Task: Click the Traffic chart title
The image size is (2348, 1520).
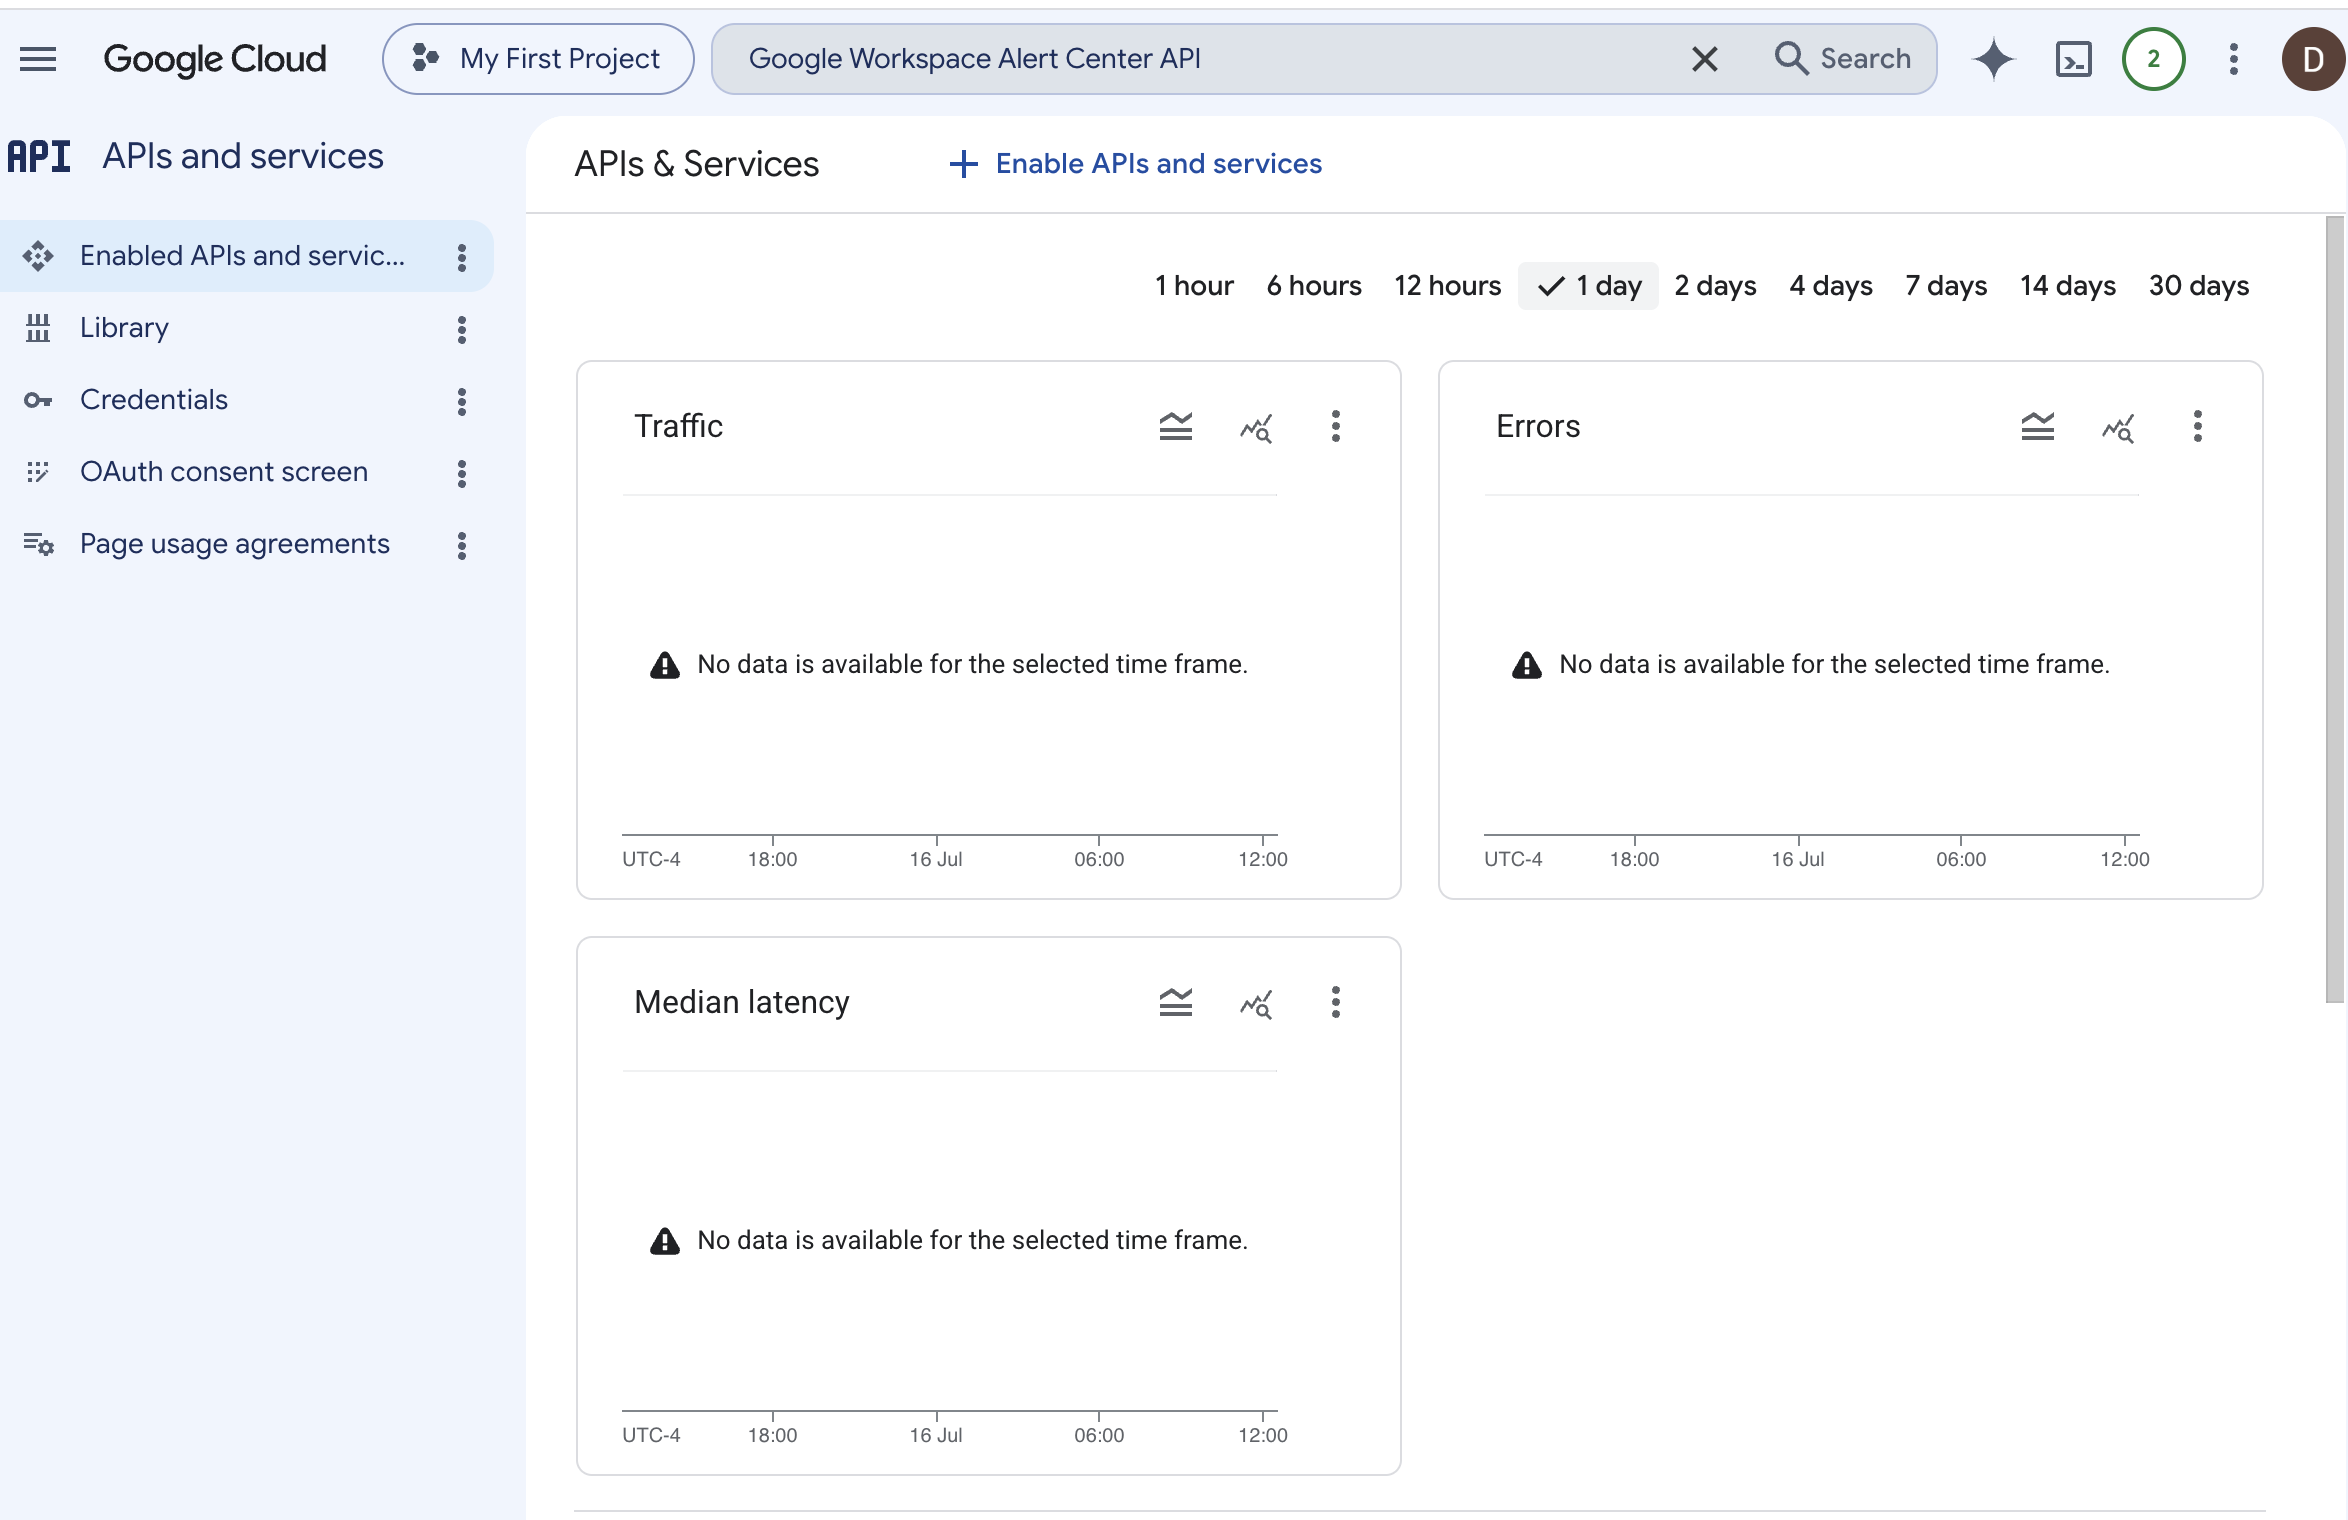Action: tap(679, 426)
